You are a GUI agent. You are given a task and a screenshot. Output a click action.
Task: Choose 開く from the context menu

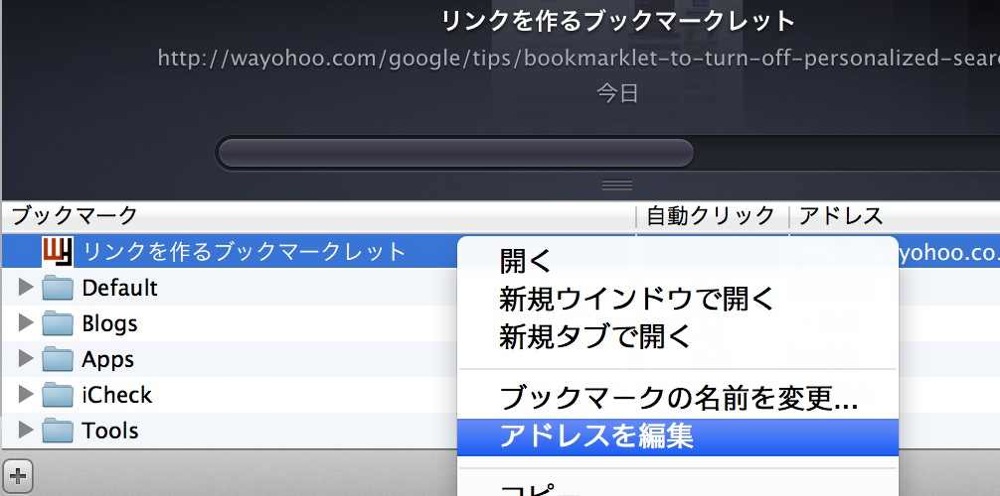click(x=677, y=261)
